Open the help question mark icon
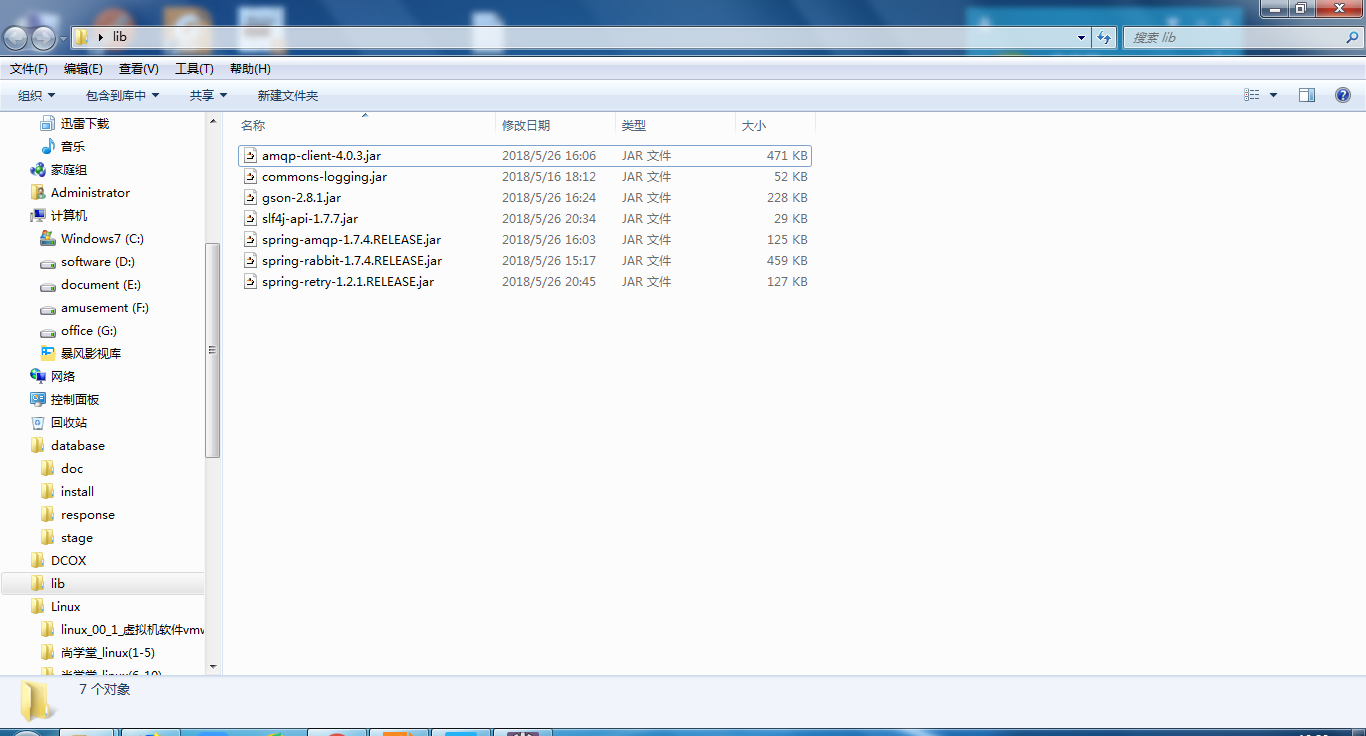 click(x=1343, y=95)
